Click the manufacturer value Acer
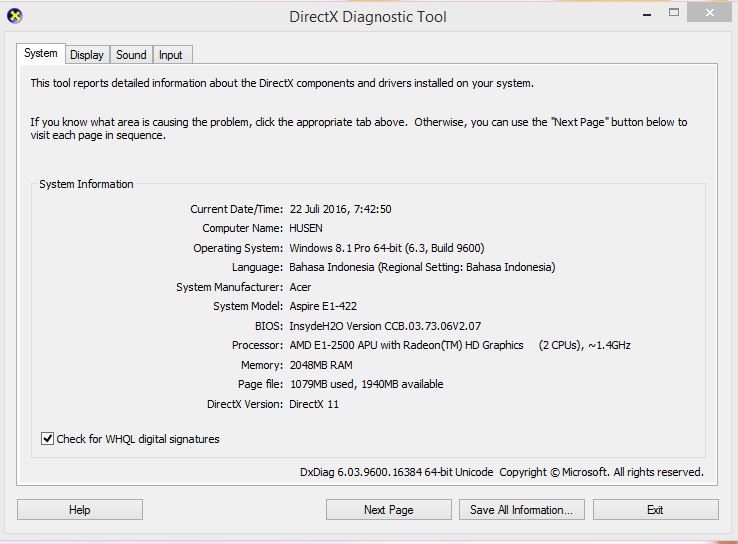Image resolution: width=738 pixels, height=544 pixels. (x=300, y=287)
